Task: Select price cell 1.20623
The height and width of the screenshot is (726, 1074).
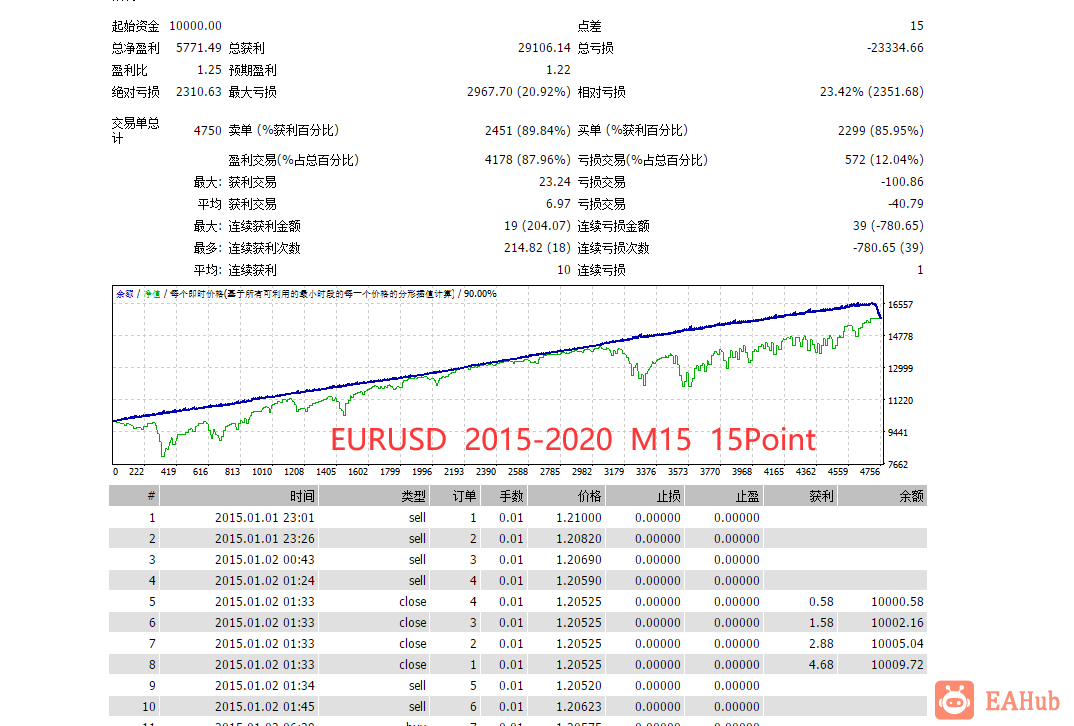Action: click(x=579, y=707)
